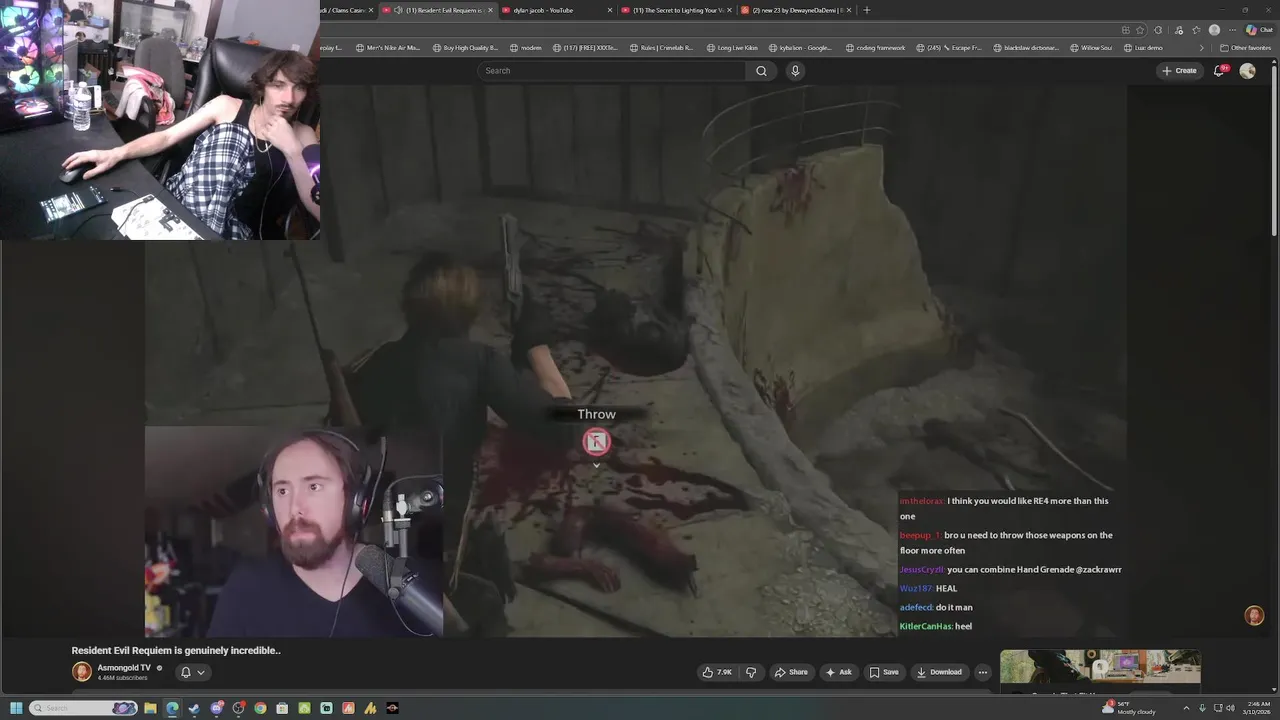
Task: Open the YouTube notifications bell
Action: [1219, 71]
